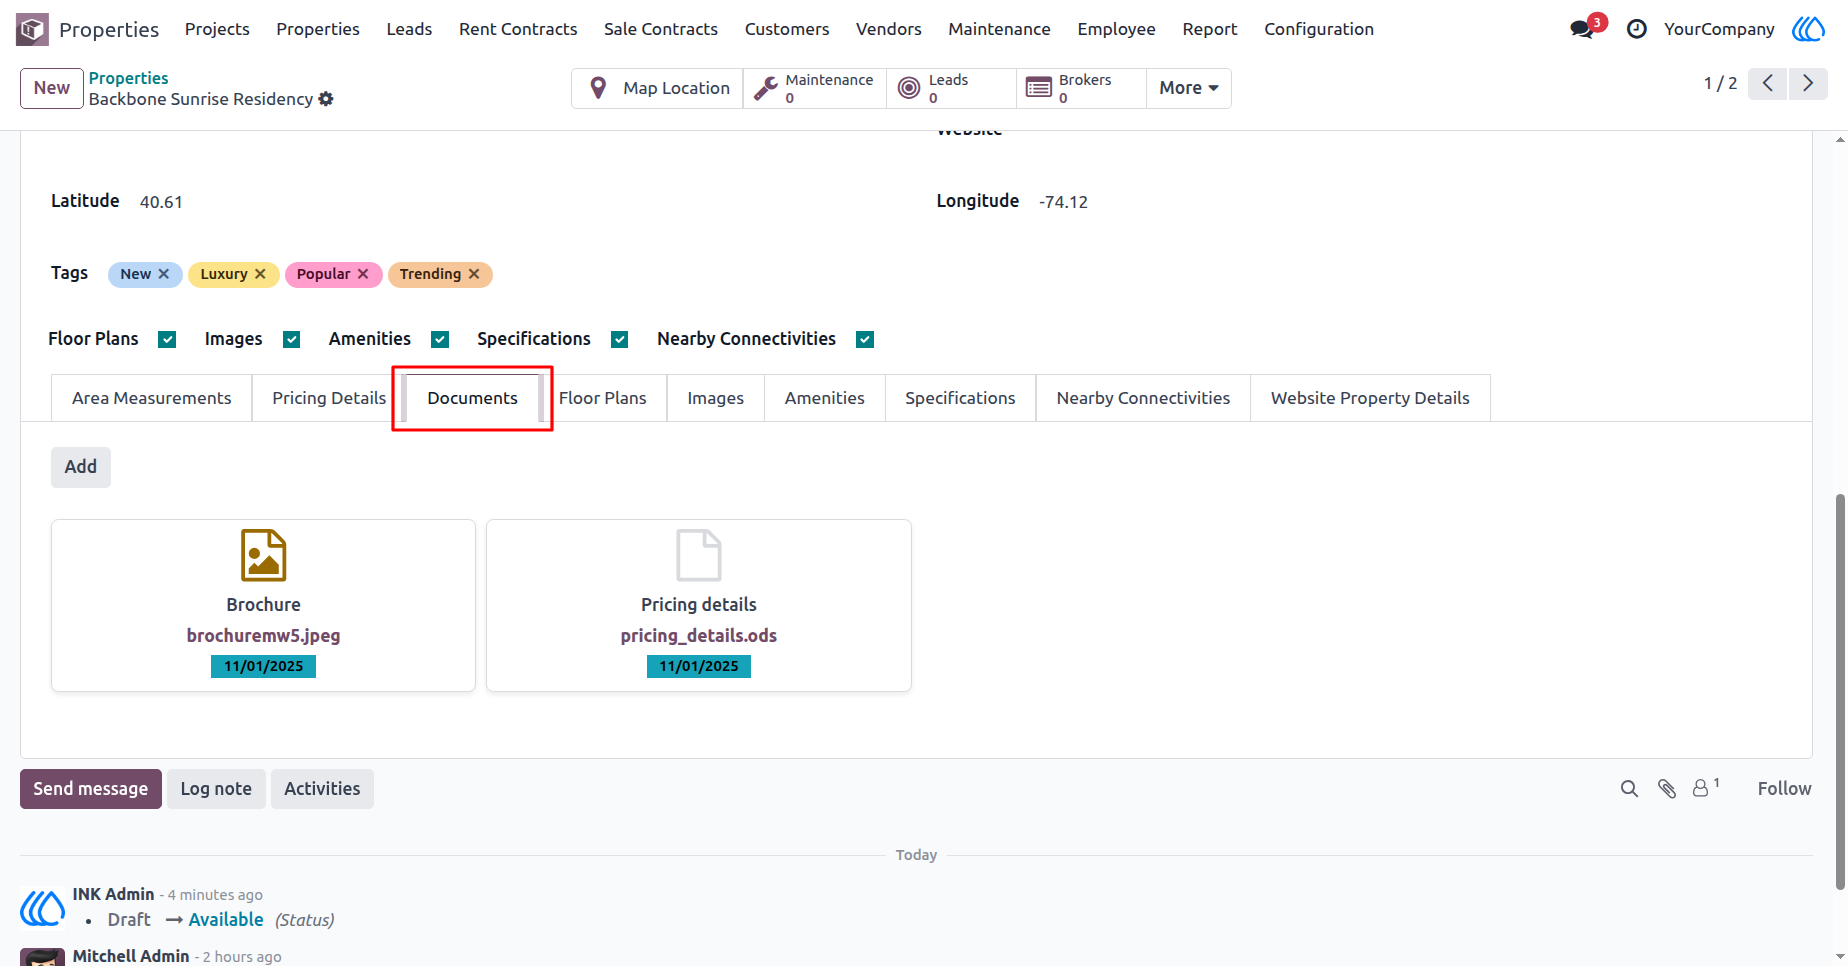The width and height of the screenshot is (1848, 966).
Task: Switch to the Area Measurements tab
Action: point(151,398)
